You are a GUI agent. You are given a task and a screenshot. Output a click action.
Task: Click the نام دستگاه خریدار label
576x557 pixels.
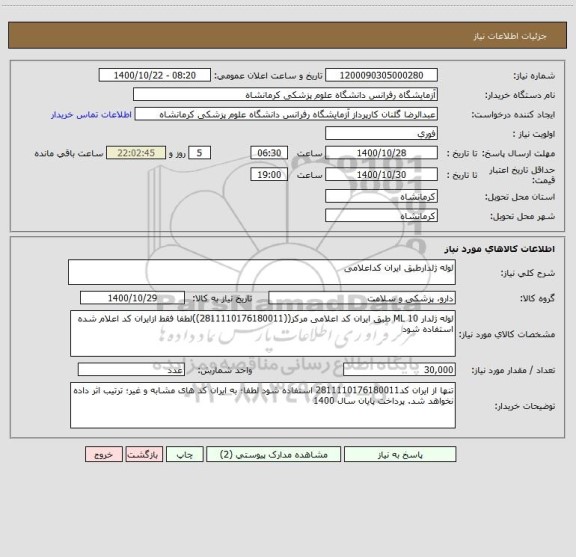[x=520, y=96]
